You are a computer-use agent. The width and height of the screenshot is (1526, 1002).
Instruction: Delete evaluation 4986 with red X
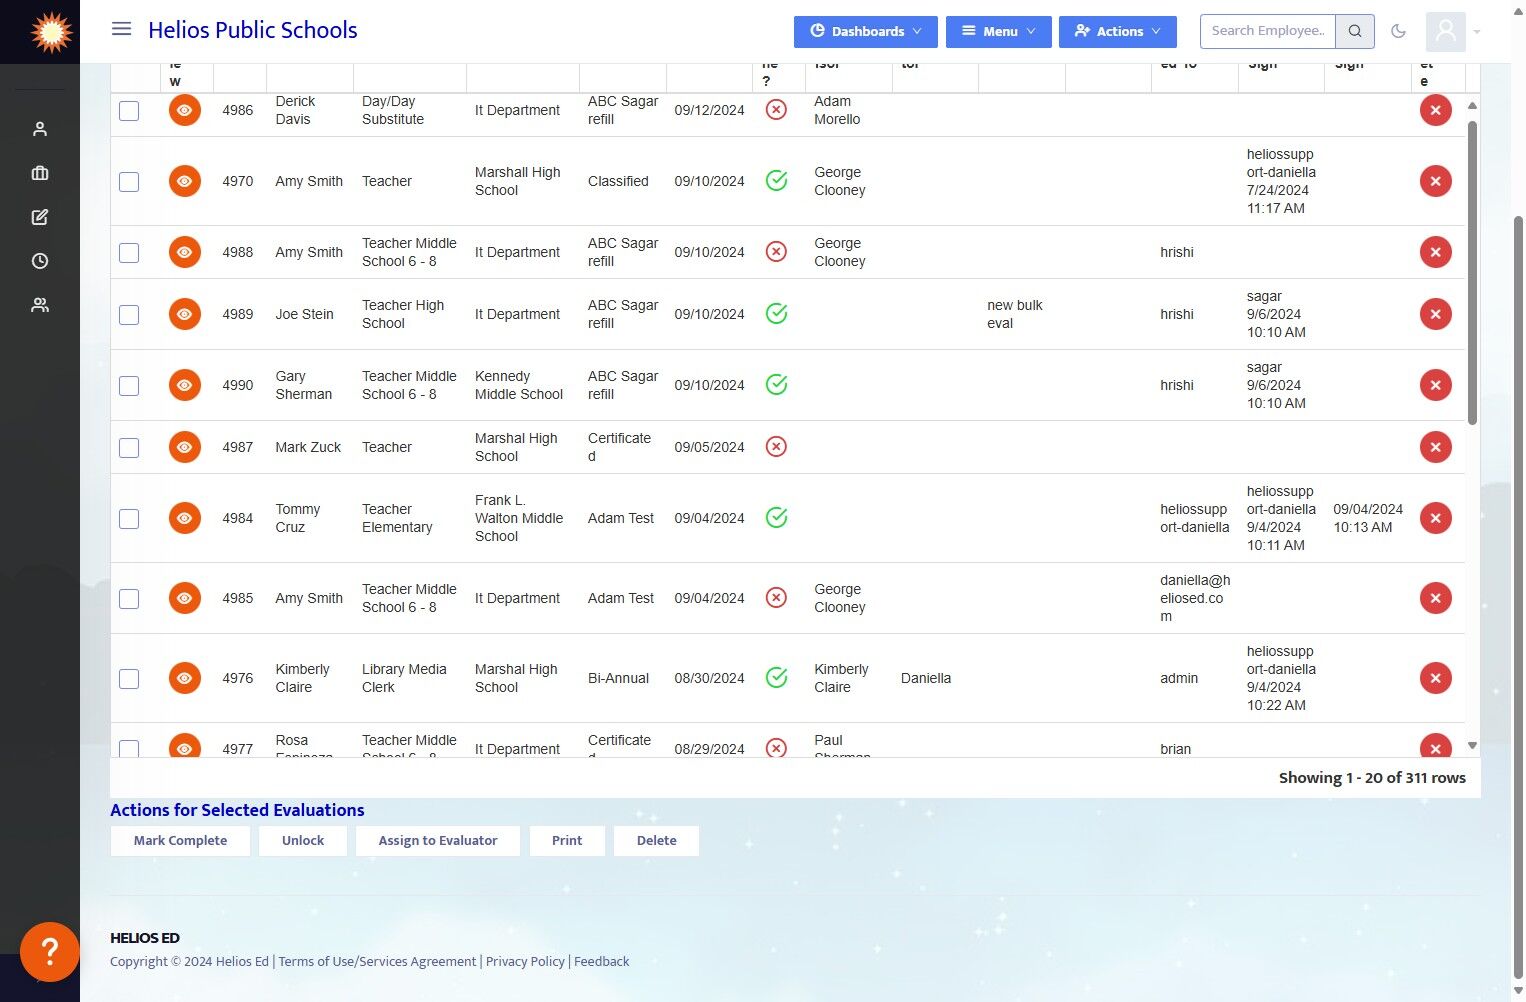(x=1436, y=110)
